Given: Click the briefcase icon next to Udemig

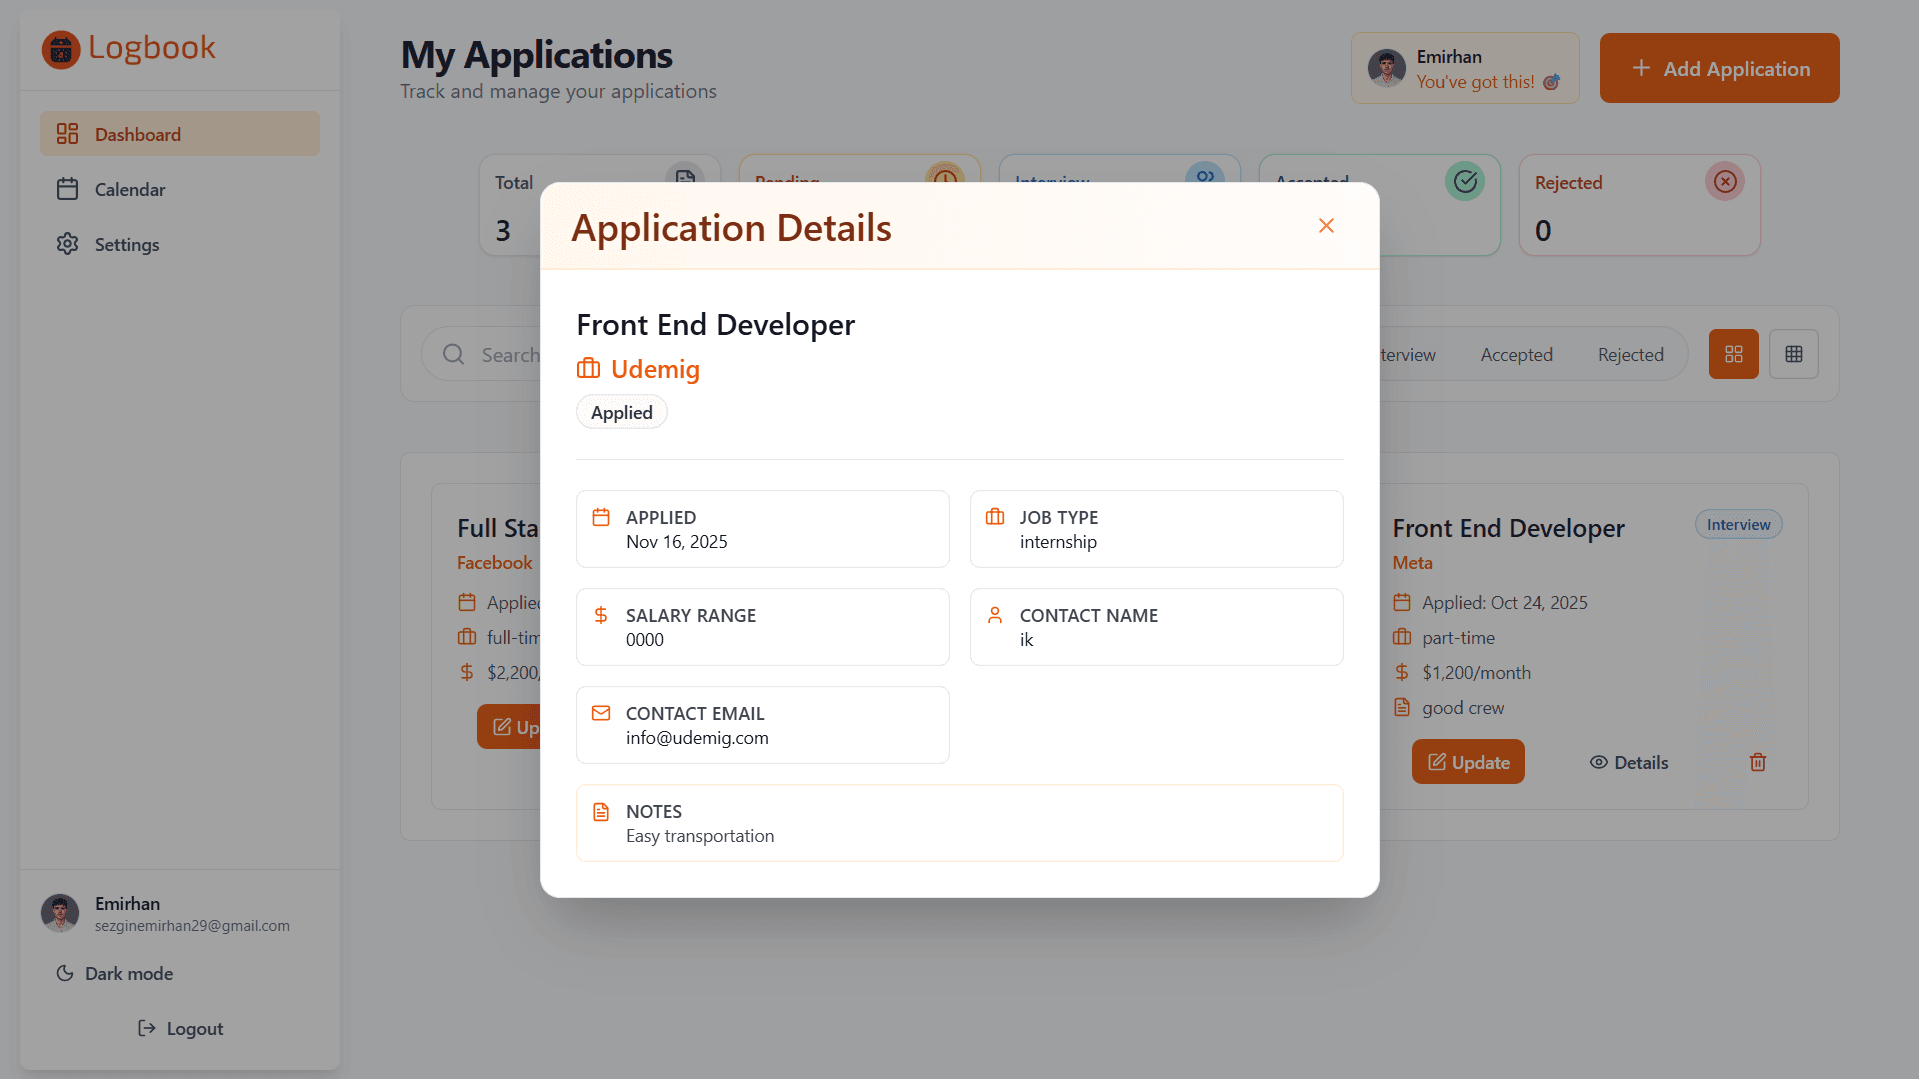Looking at the screenshot, I should [x=588, y=369].
